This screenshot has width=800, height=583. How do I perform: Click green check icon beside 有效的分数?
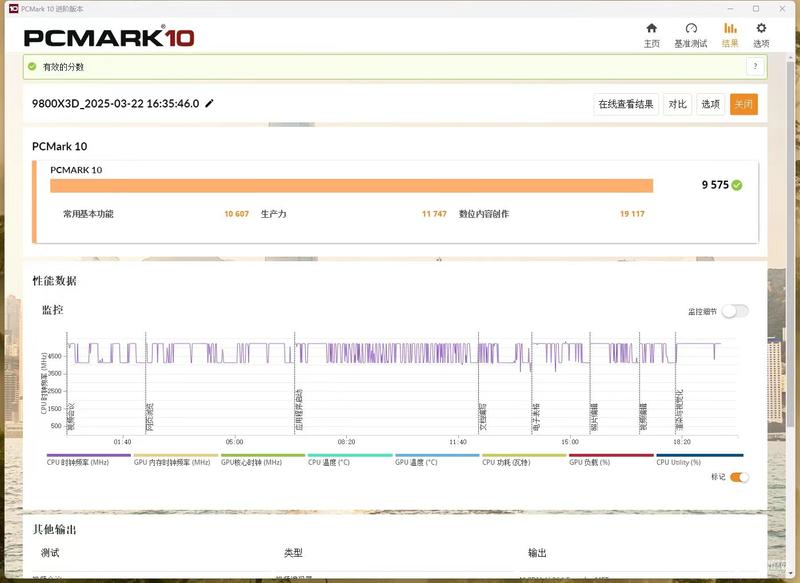coord(32,67)
